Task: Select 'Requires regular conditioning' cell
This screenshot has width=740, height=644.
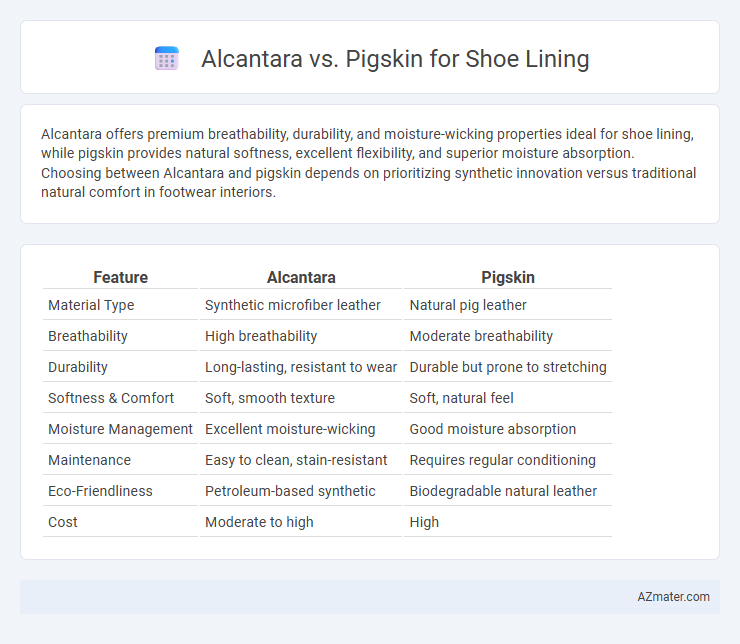Action: coord(503,460)
